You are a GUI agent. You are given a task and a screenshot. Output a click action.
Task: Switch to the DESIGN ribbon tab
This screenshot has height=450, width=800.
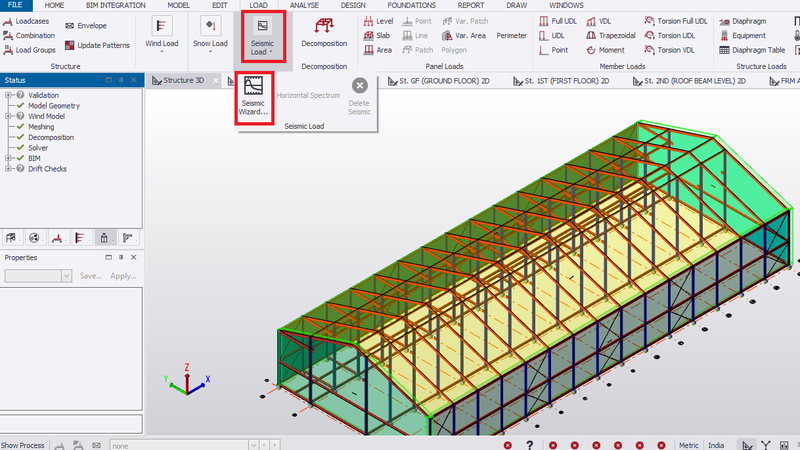353,5
